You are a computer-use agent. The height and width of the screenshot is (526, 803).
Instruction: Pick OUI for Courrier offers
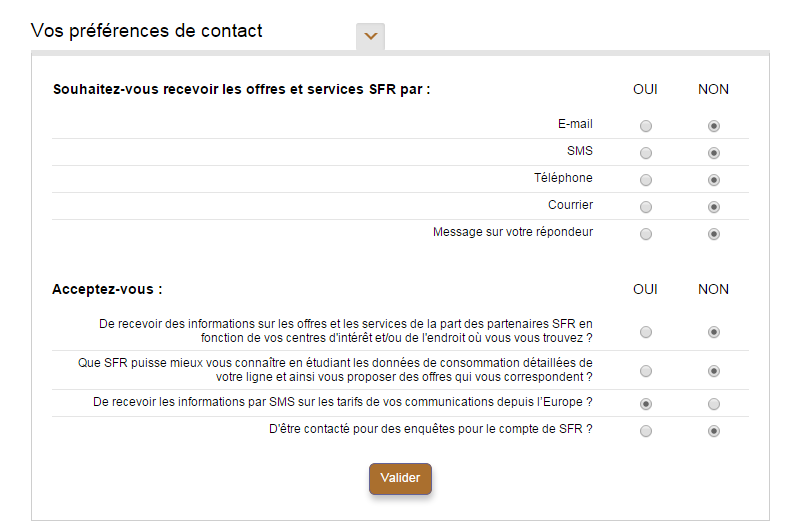click(646, 207)
